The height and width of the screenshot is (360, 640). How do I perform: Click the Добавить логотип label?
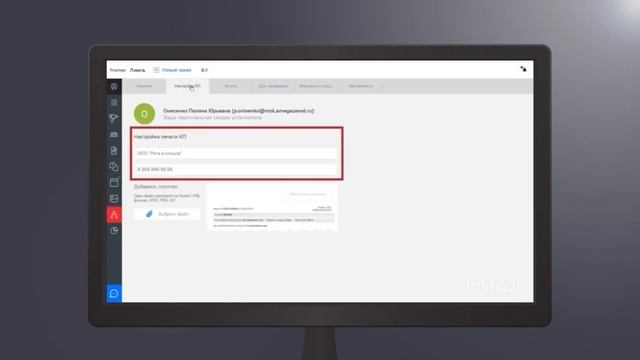[156, 187]
